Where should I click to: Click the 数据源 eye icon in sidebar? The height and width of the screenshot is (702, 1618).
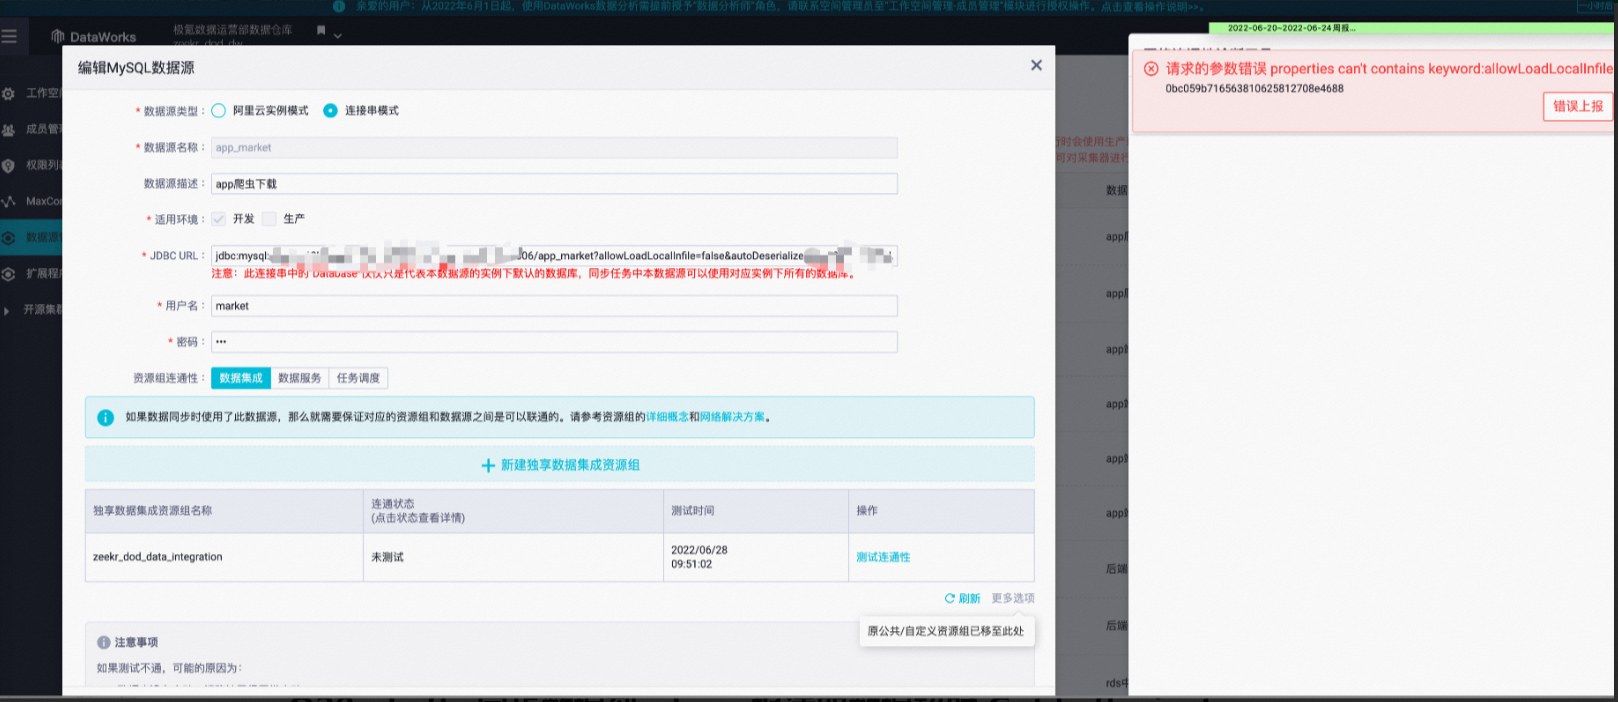9,238
